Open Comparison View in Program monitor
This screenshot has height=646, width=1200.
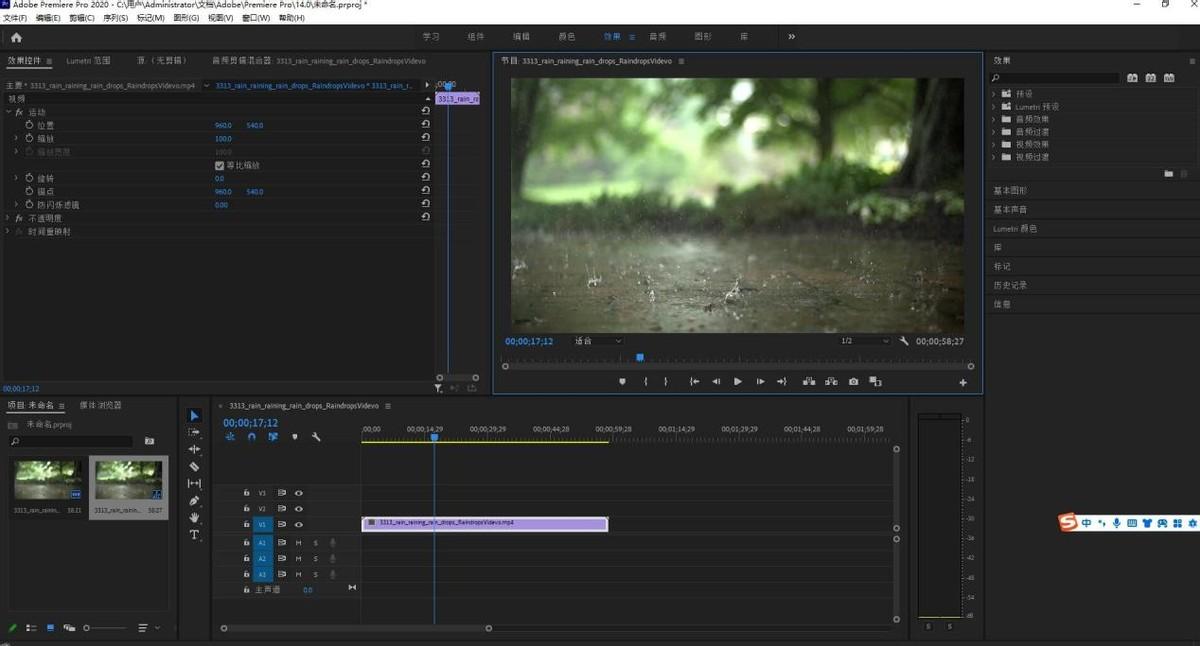pos(875,381)
